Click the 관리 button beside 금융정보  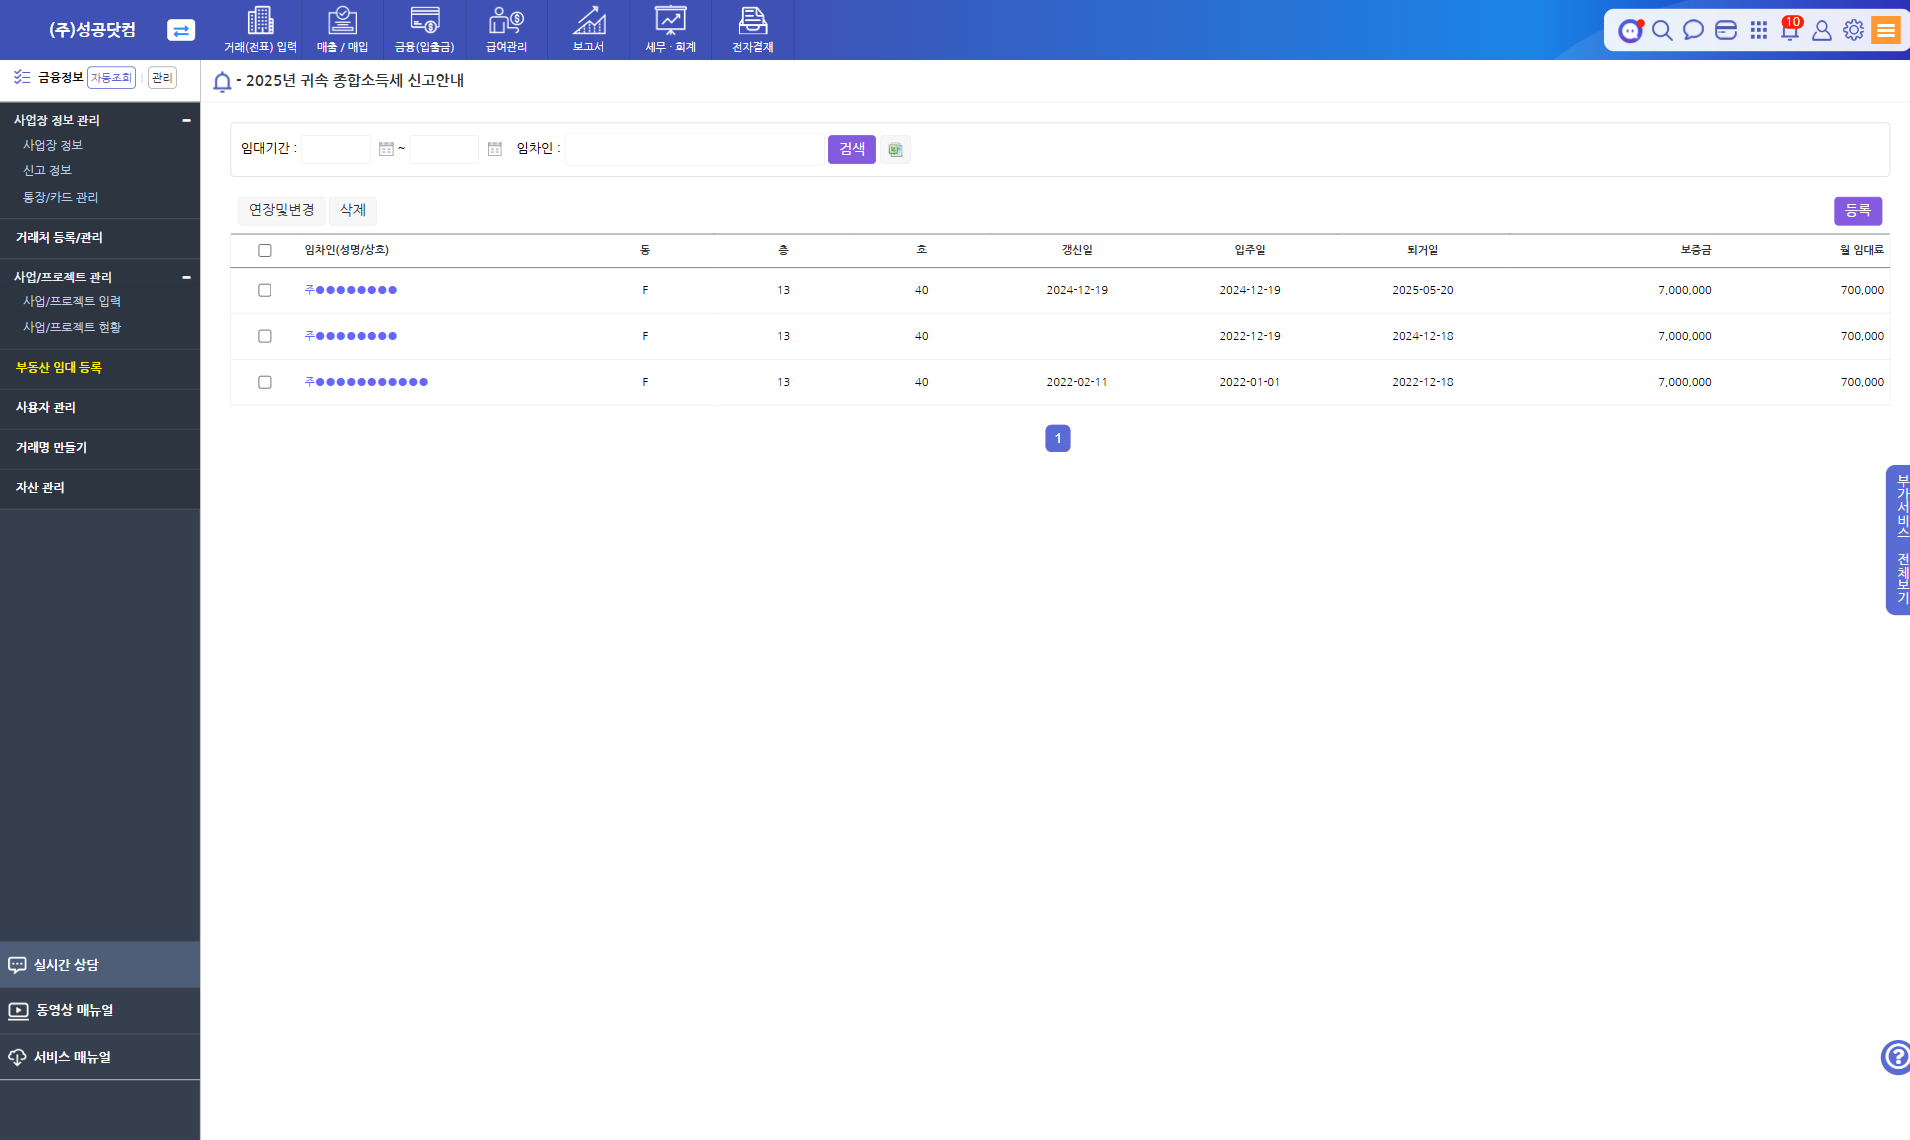162,78
